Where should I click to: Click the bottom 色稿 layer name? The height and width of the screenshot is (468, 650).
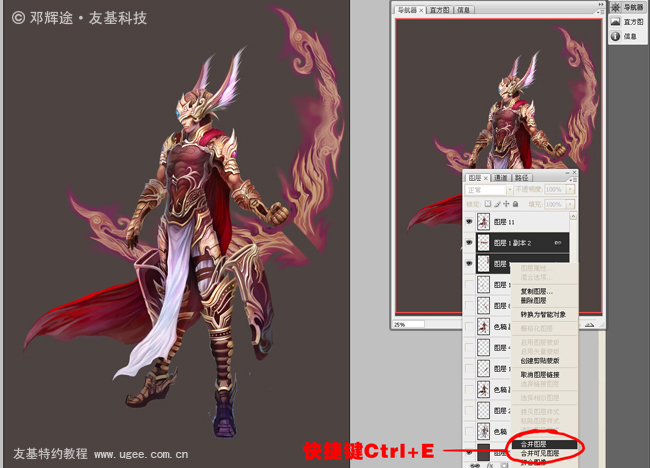(x=500, y=432)
